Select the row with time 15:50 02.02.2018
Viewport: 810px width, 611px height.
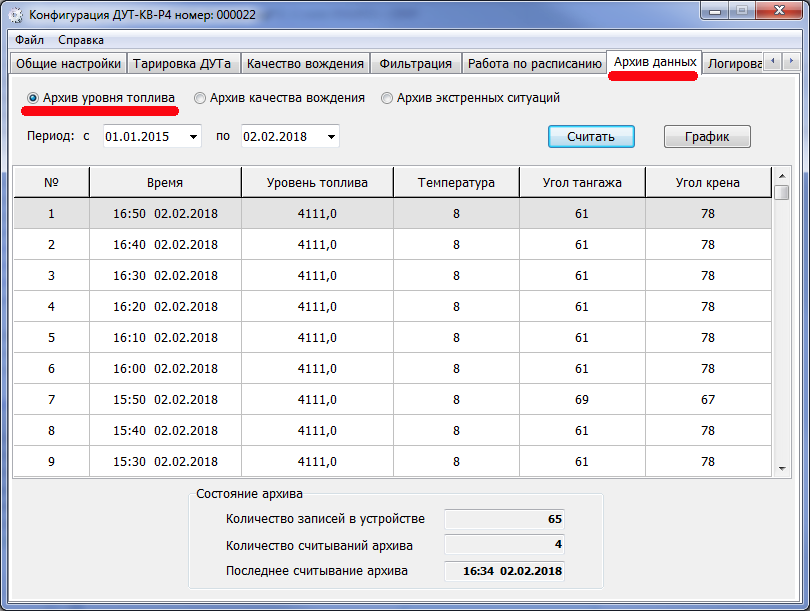392,399
